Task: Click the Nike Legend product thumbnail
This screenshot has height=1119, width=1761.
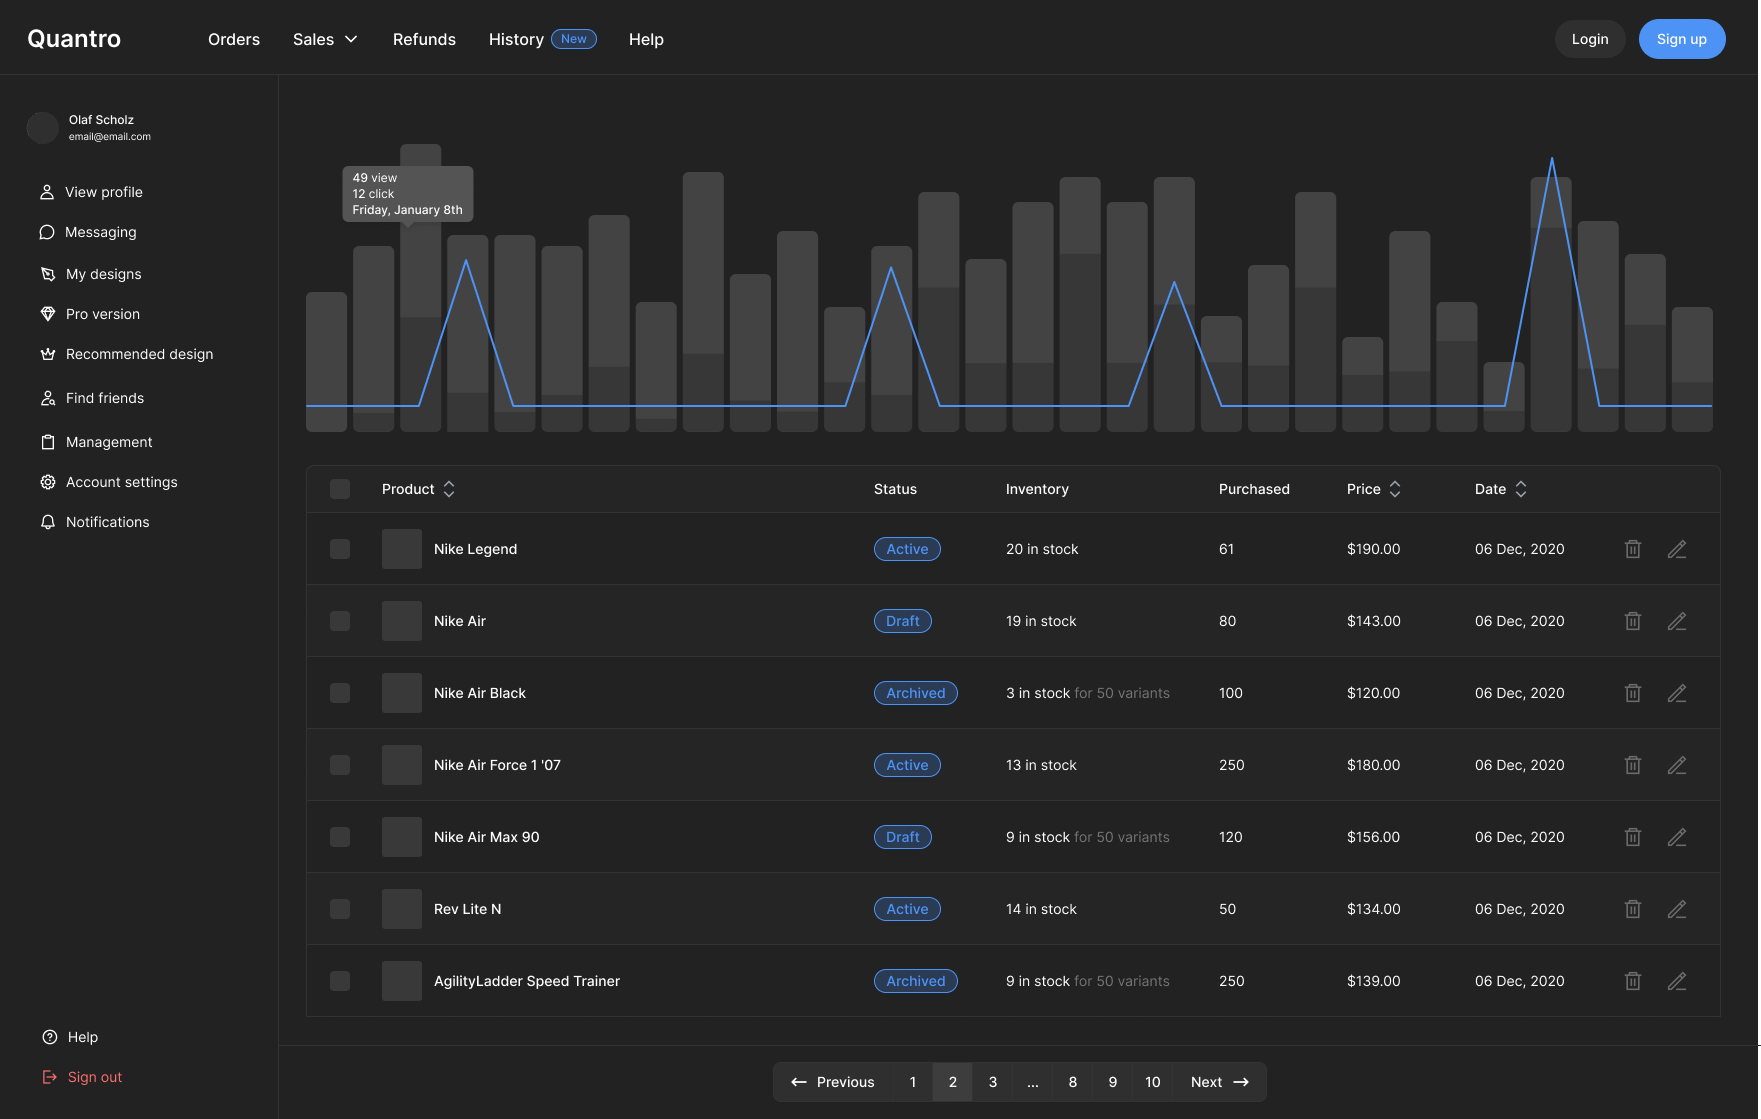Action: pos(402,549)
